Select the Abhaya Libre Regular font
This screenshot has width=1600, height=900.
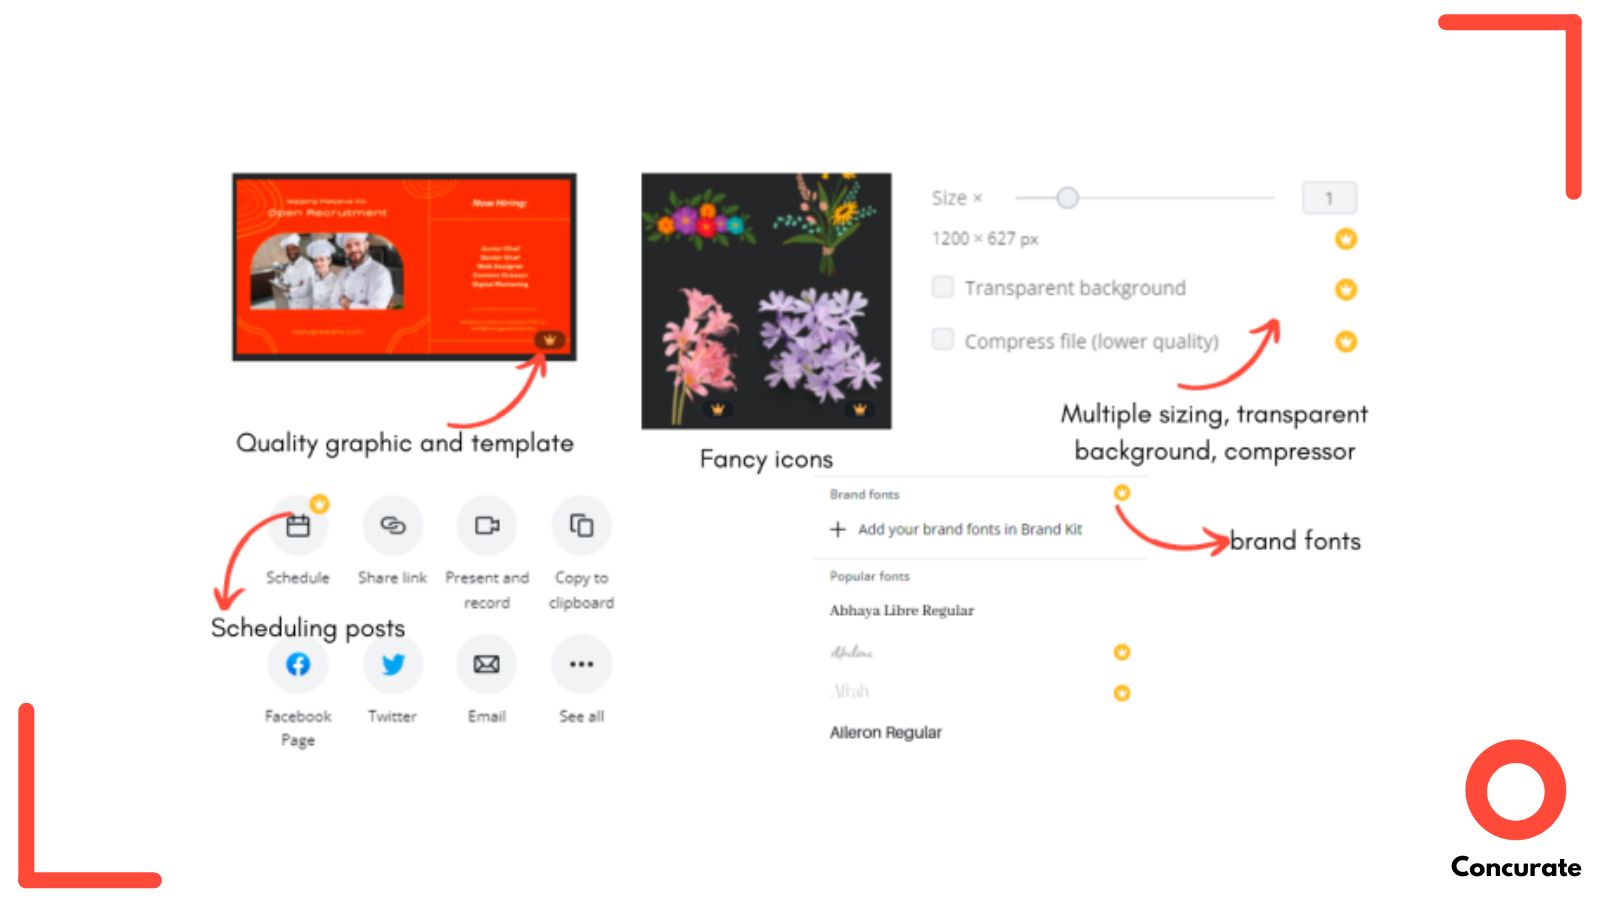[x=902, y=610]
